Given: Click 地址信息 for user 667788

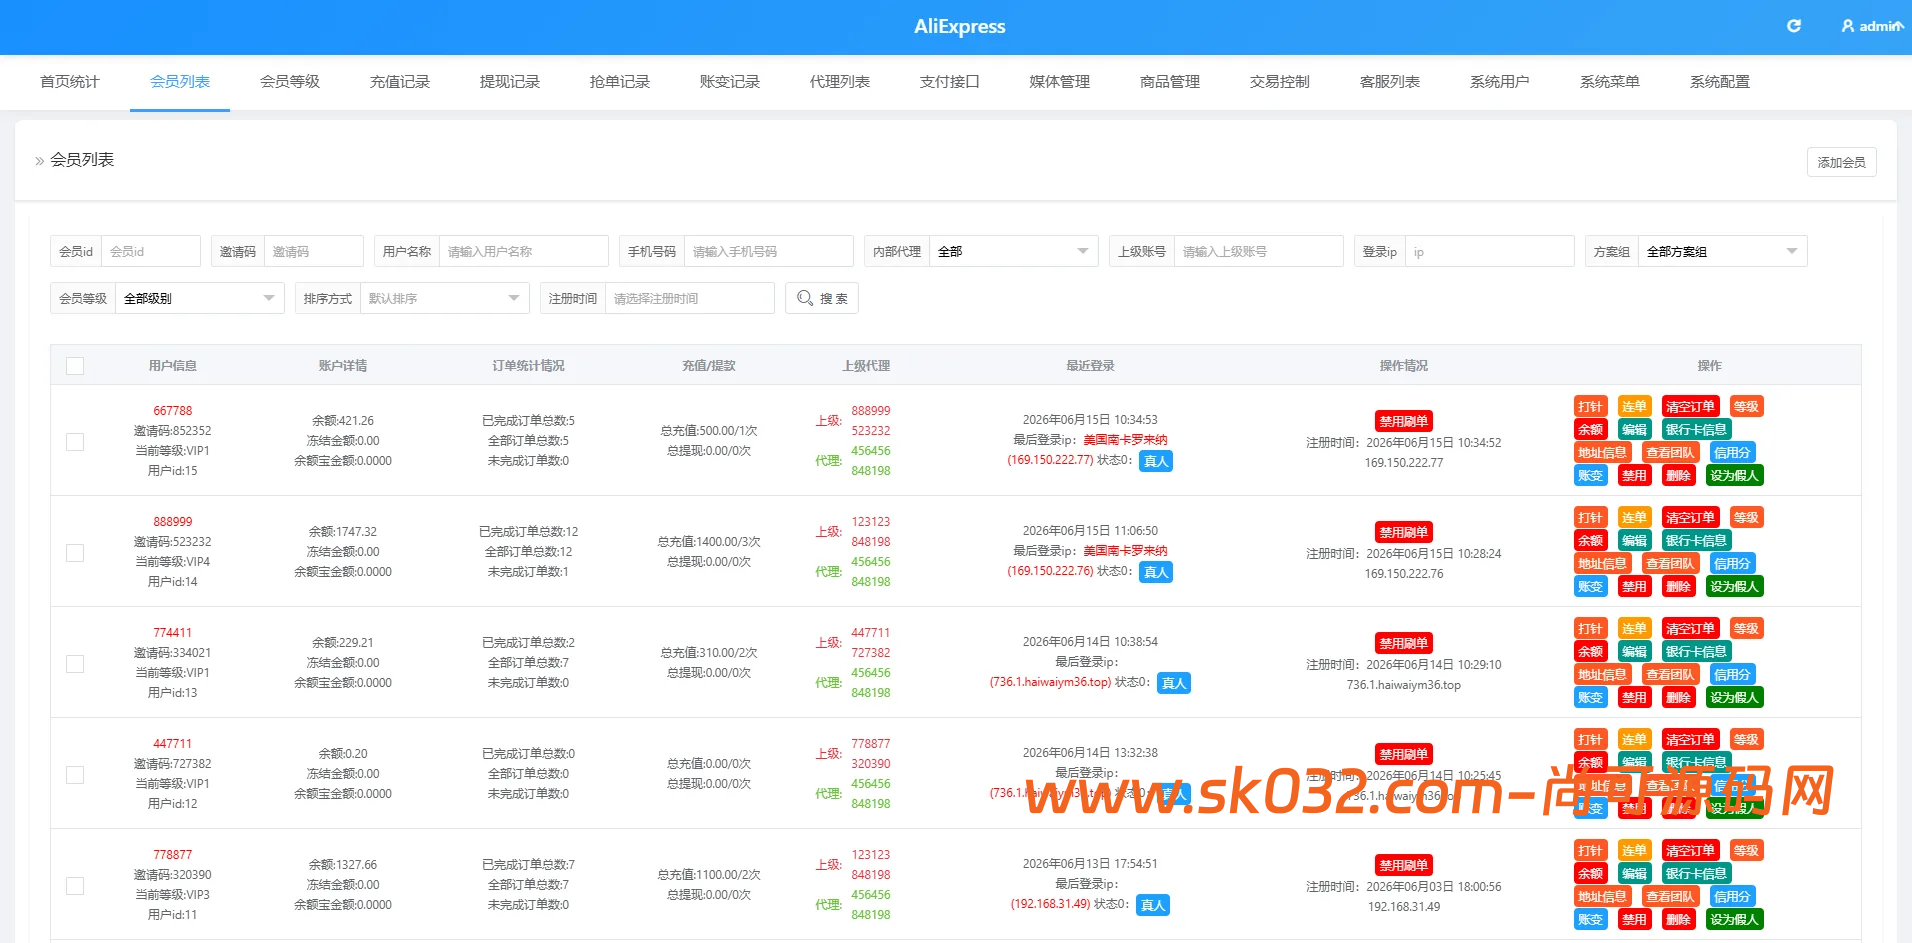Looking at the screenshot, I should pos(1602,453).
